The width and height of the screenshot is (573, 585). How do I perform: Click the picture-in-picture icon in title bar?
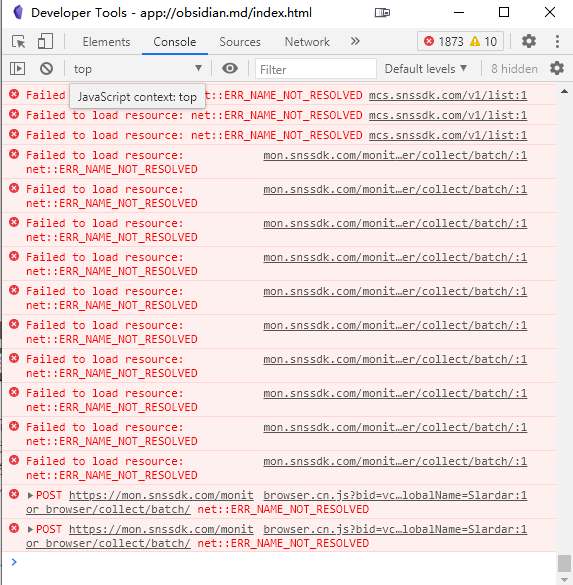(382, 13)
